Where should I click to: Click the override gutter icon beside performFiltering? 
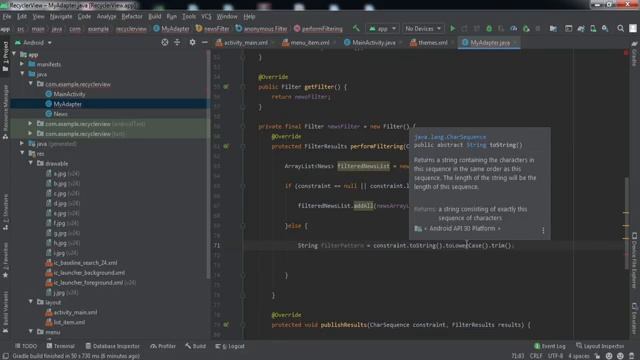pos(226,147)
